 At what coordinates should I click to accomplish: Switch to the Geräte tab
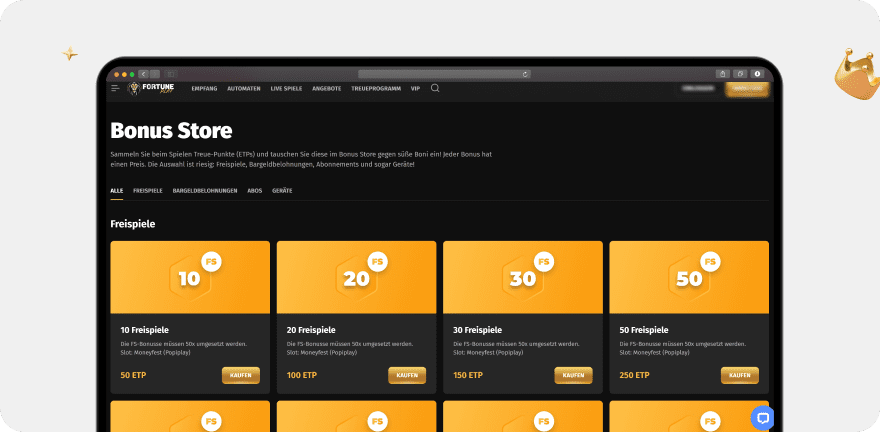[x=282, y=190]
